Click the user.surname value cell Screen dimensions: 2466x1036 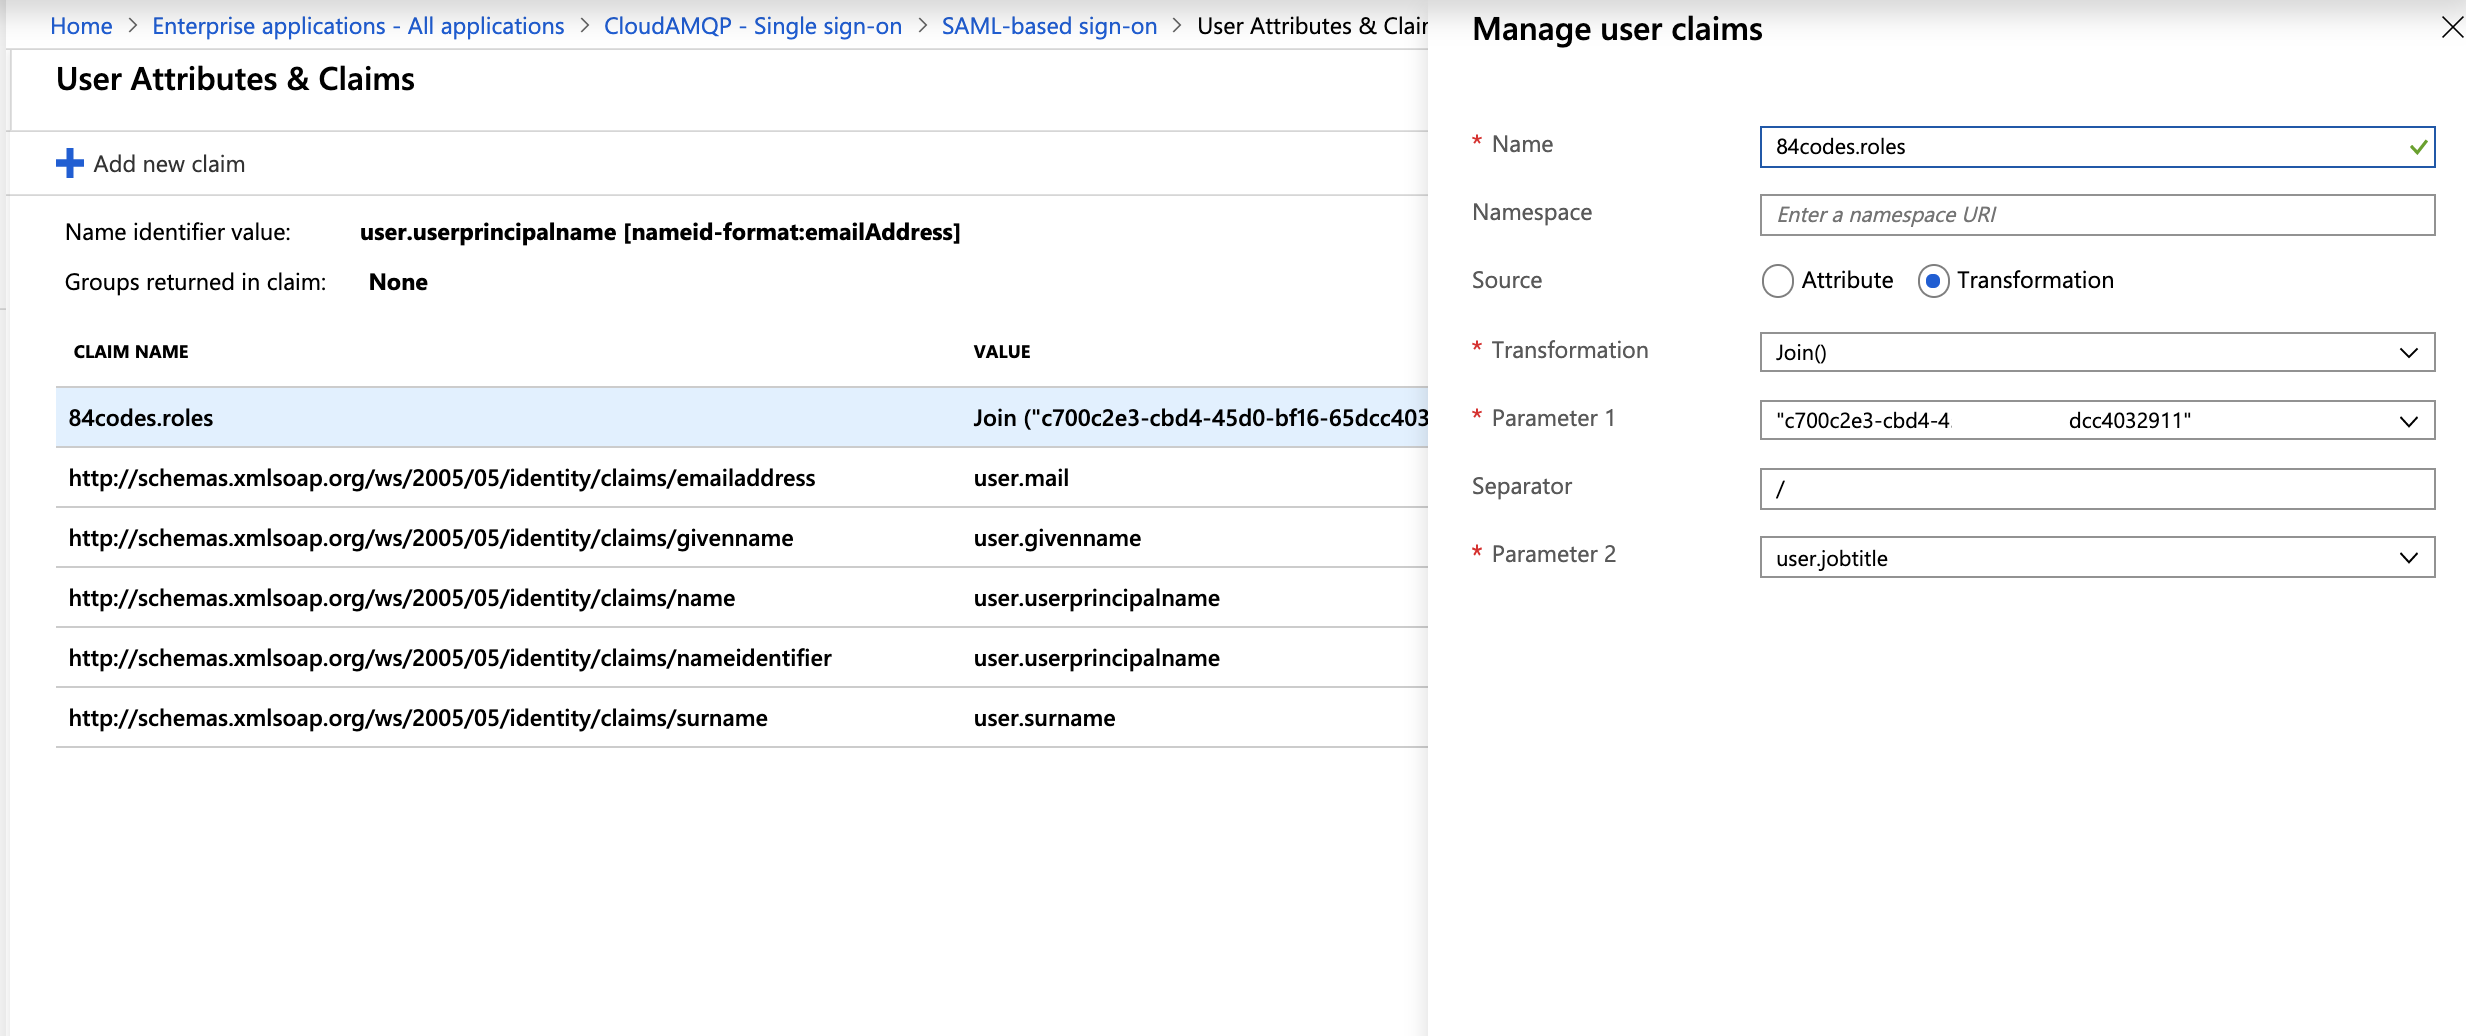pos(1044,718)
